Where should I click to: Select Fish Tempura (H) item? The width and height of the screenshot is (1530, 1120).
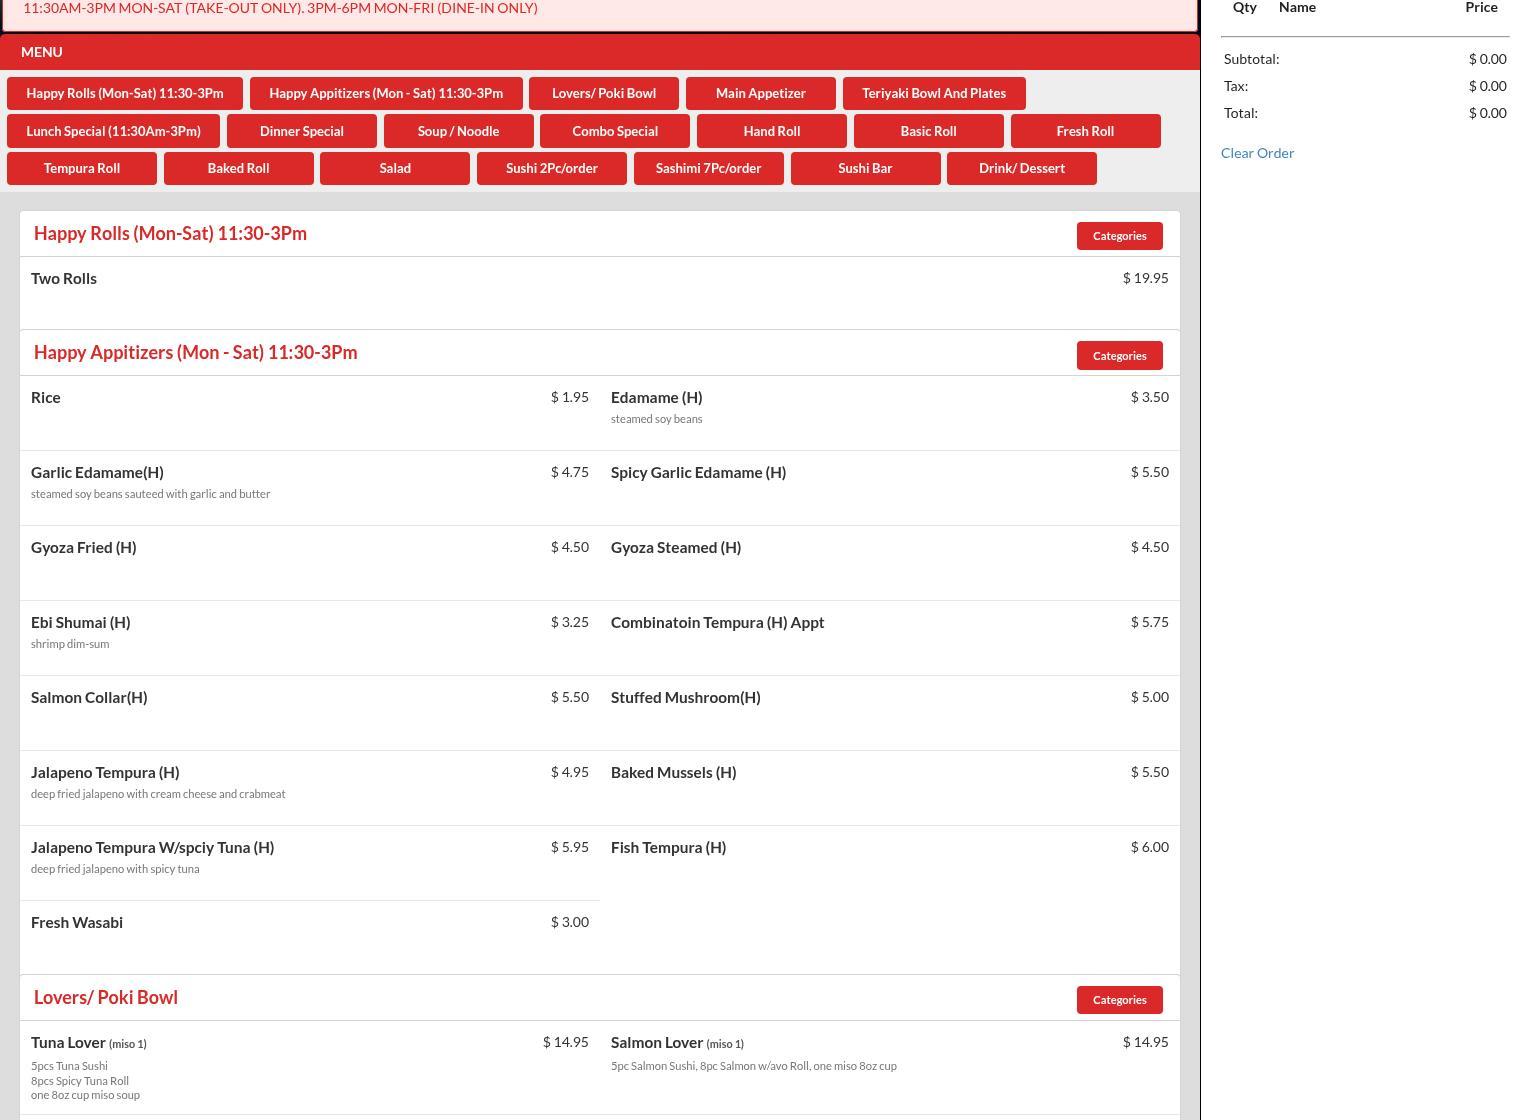890,863
